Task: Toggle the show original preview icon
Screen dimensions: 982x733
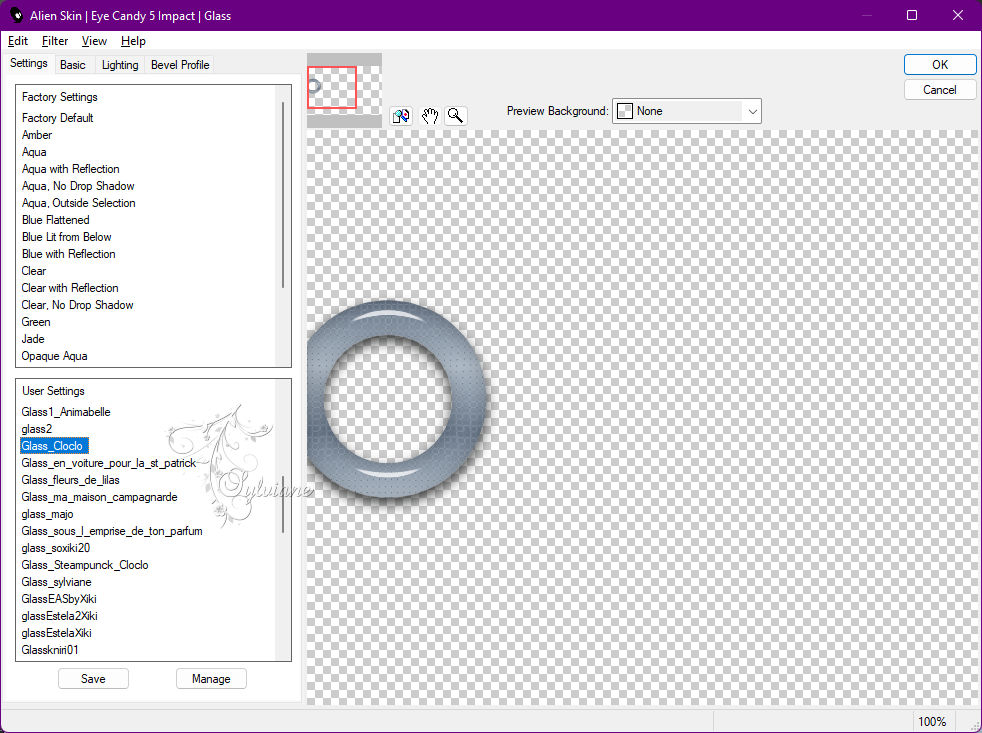Action: coord(401,116)
